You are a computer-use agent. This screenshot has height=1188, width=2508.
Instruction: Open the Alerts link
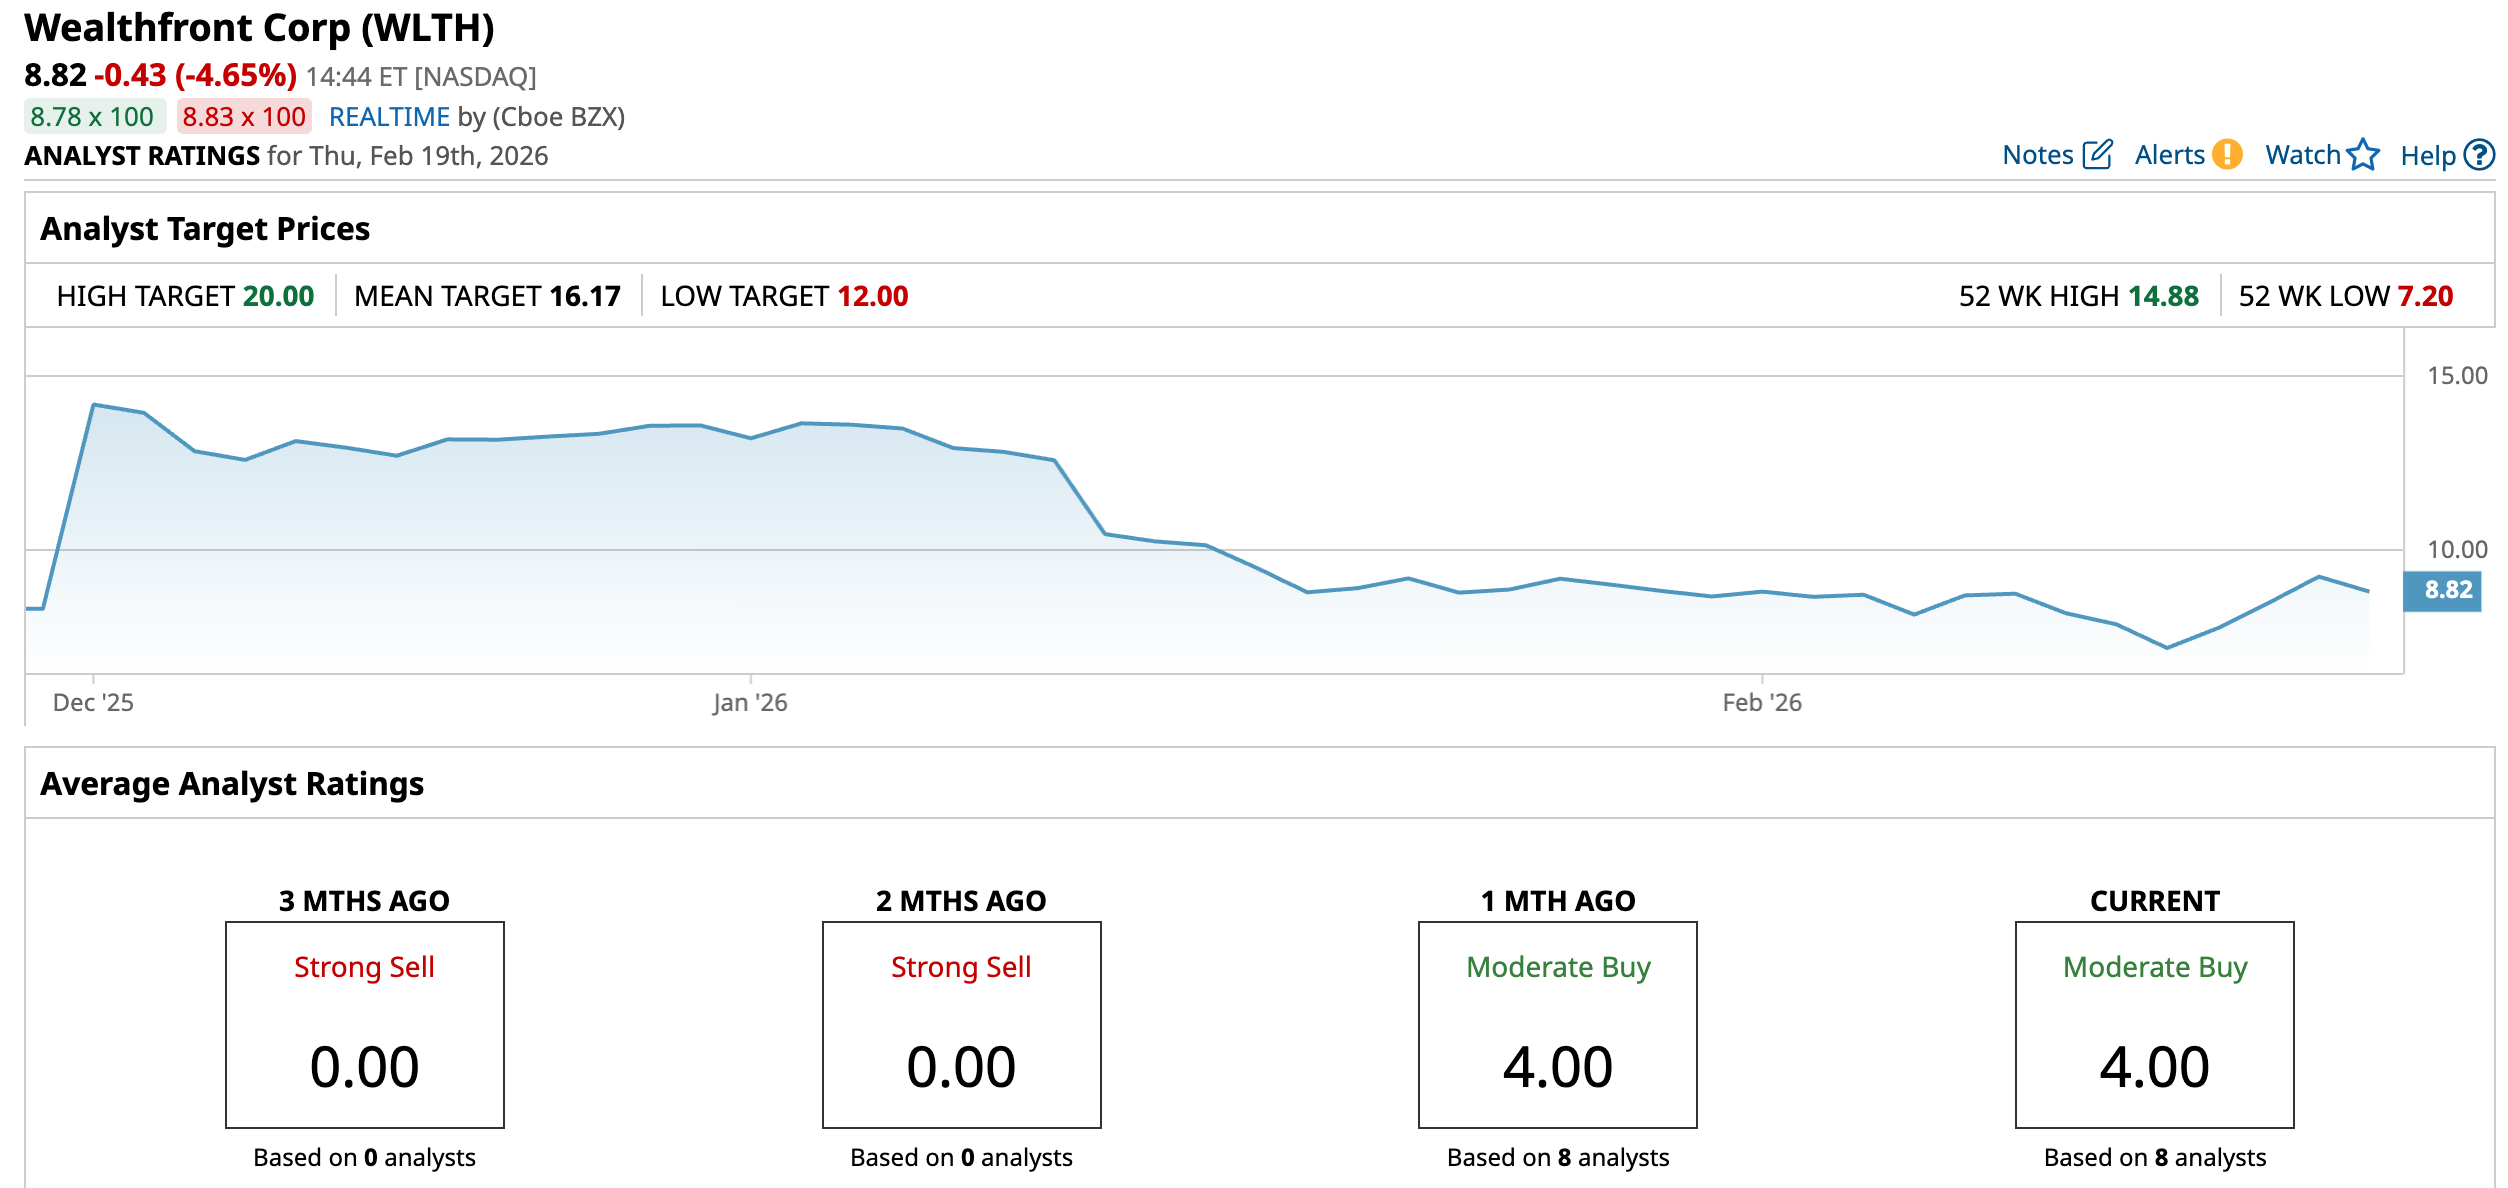coord(2169,155)
